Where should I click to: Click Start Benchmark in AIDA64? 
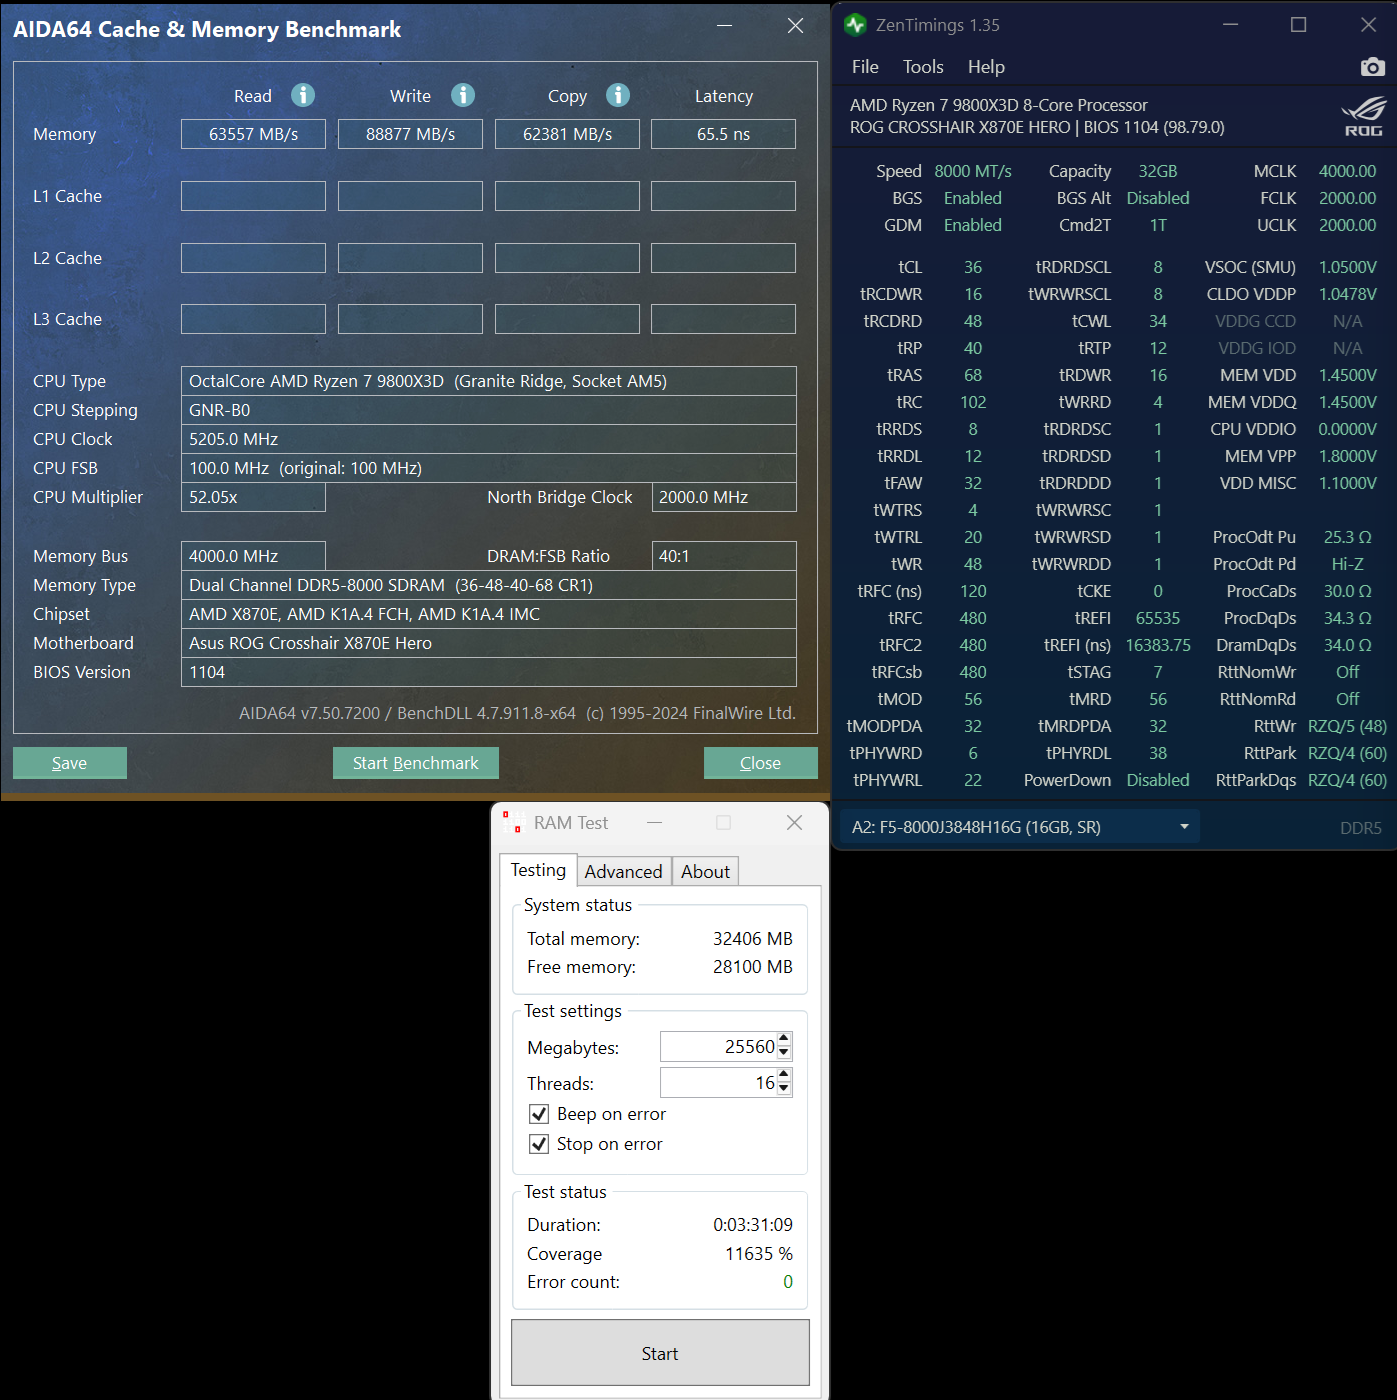(x=416, y=763)
